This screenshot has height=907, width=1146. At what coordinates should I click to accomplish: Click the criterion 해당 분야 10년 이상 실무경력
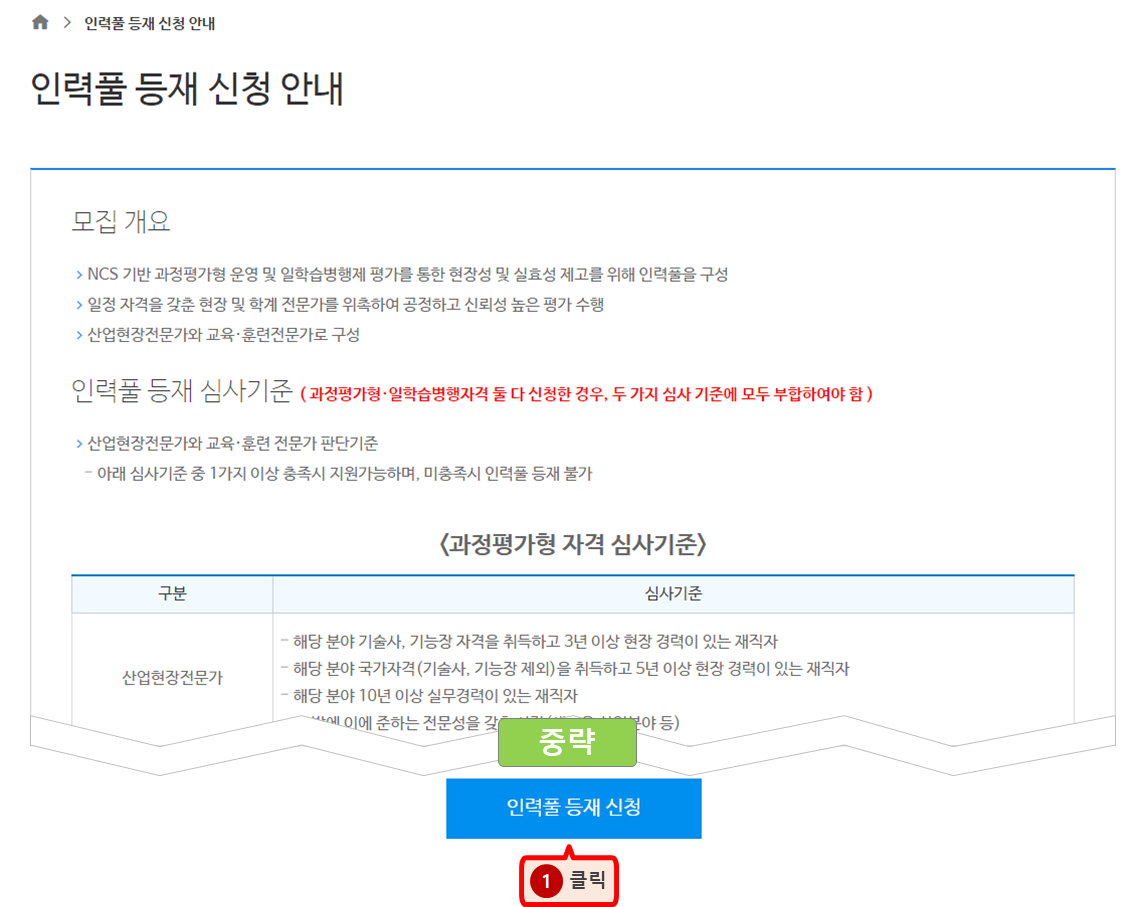click(x=435, y=695)
